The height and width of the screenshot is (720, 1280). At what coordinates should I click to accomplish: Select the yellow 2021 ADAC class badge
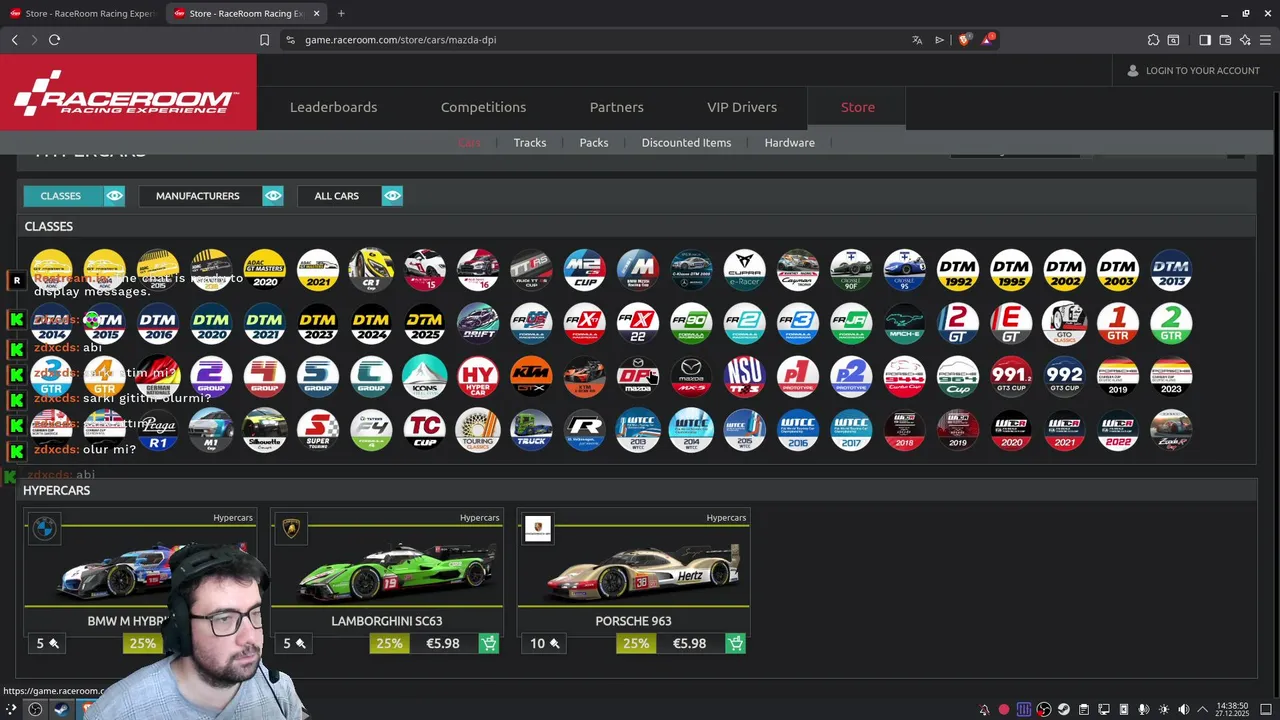pyautogui.click(x=318, y=269)
